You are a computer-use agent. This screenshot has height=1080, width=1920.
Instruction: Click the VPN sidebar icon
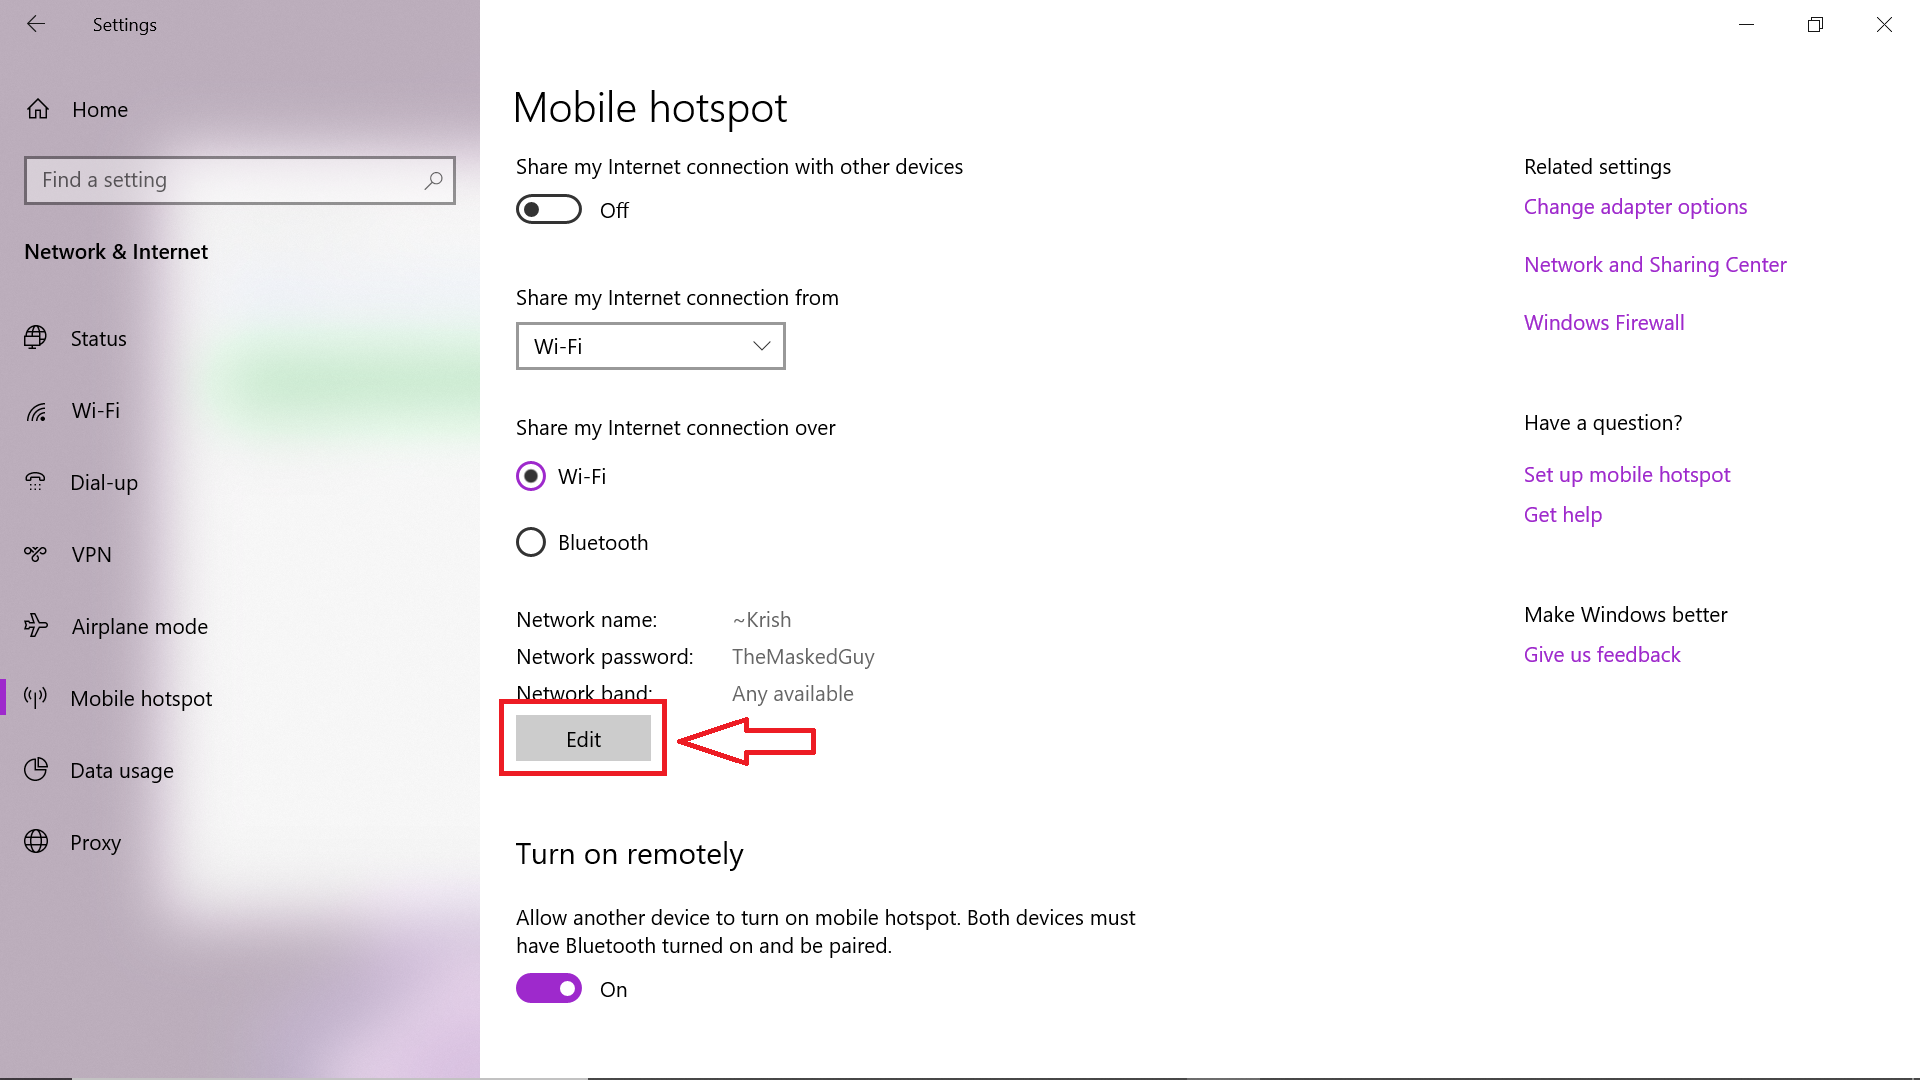[x=36, y=554]
